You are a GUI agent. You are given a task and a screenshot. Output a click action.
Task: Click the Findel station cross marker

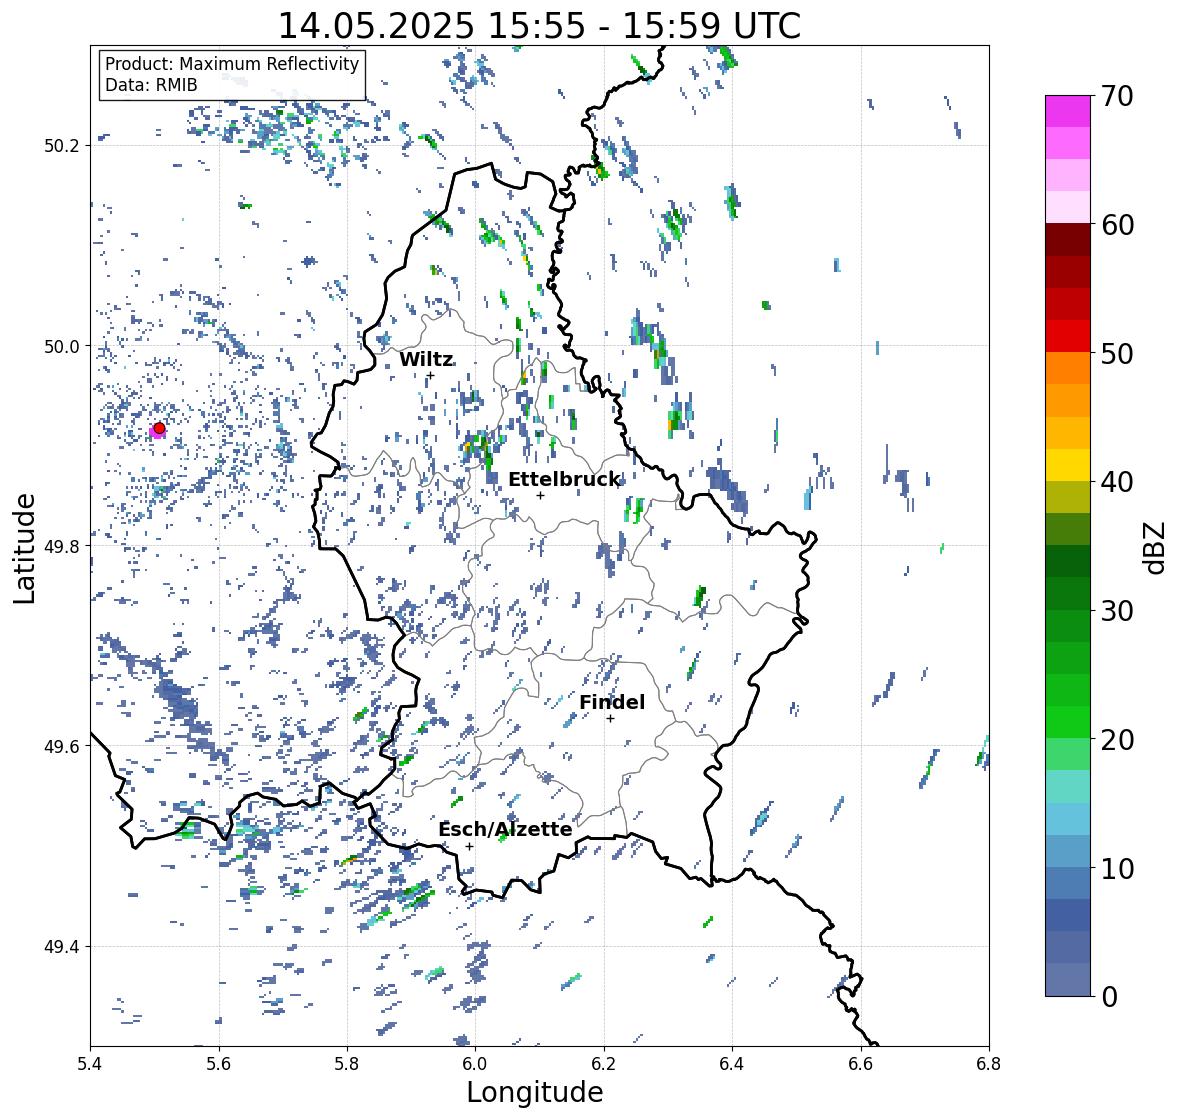[x=611, y=719]
